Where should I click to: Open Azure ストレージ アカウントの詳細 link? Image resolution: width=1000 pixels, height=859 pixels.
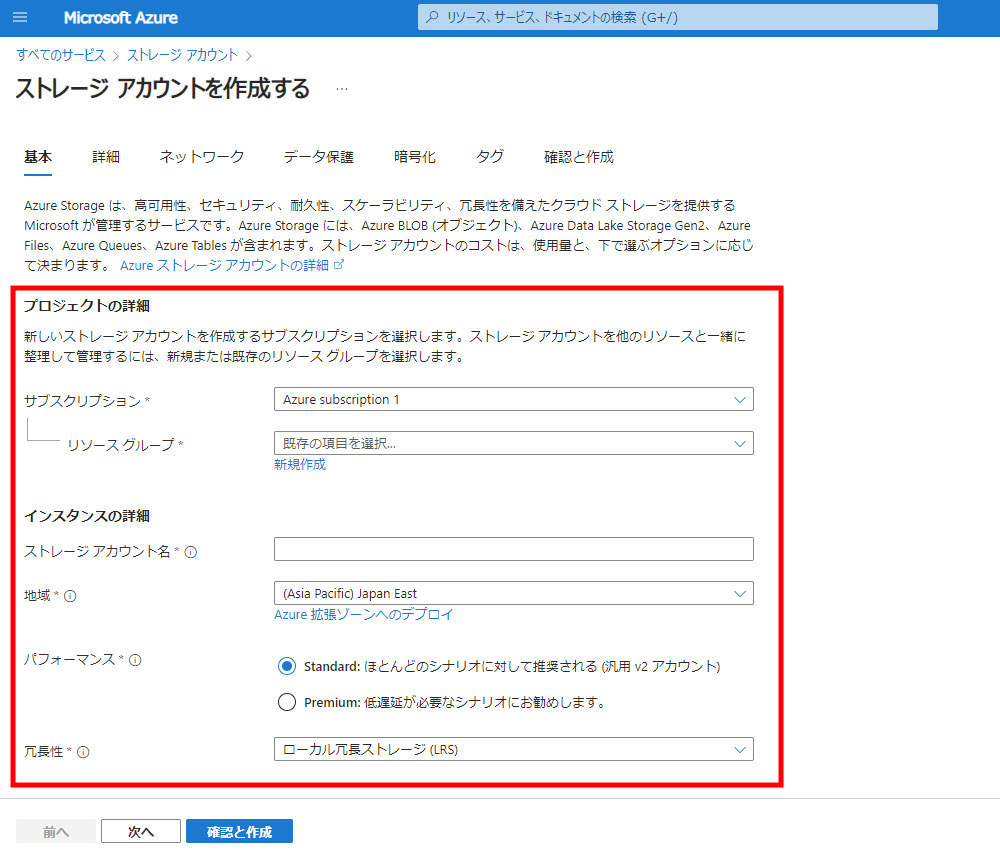click(232, 265)
